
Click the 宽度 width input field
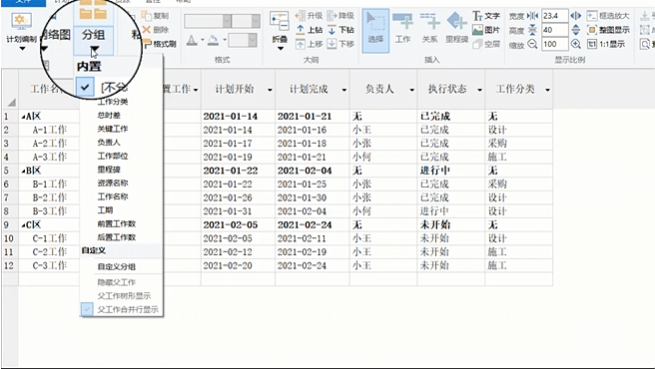point(555,16)
